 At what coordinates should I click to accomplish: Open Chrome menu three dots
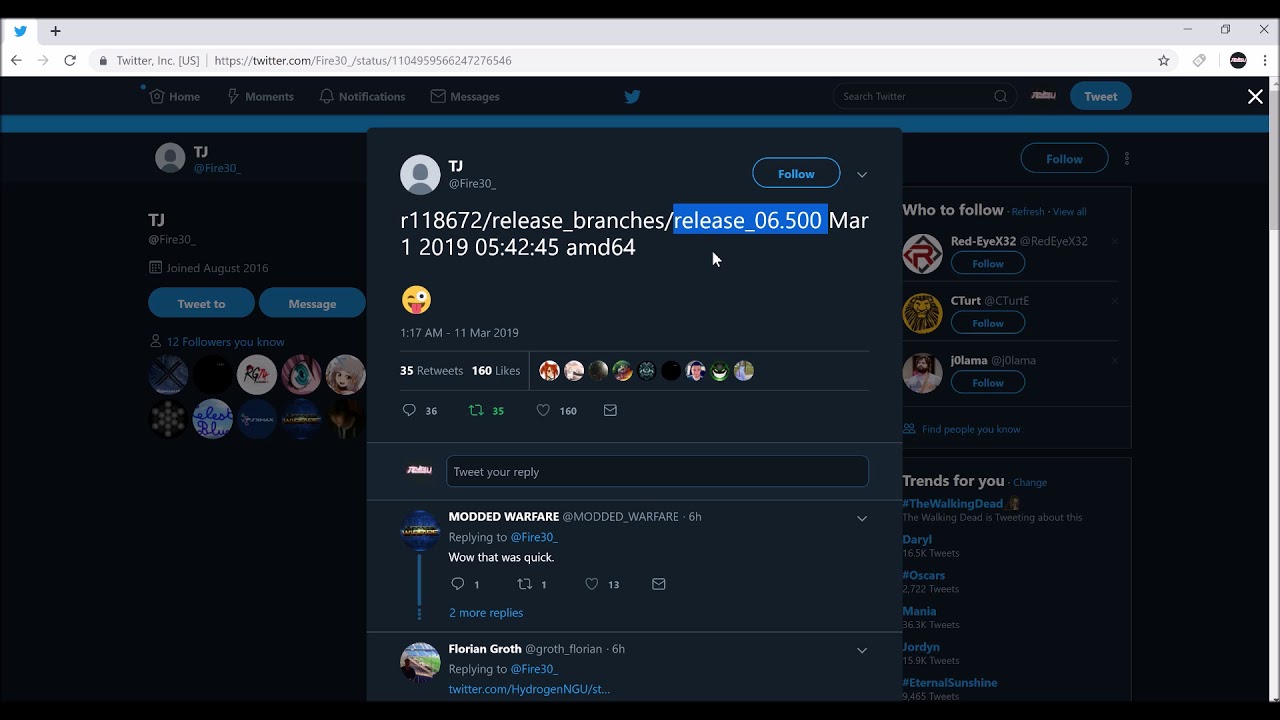[1265, 60]
